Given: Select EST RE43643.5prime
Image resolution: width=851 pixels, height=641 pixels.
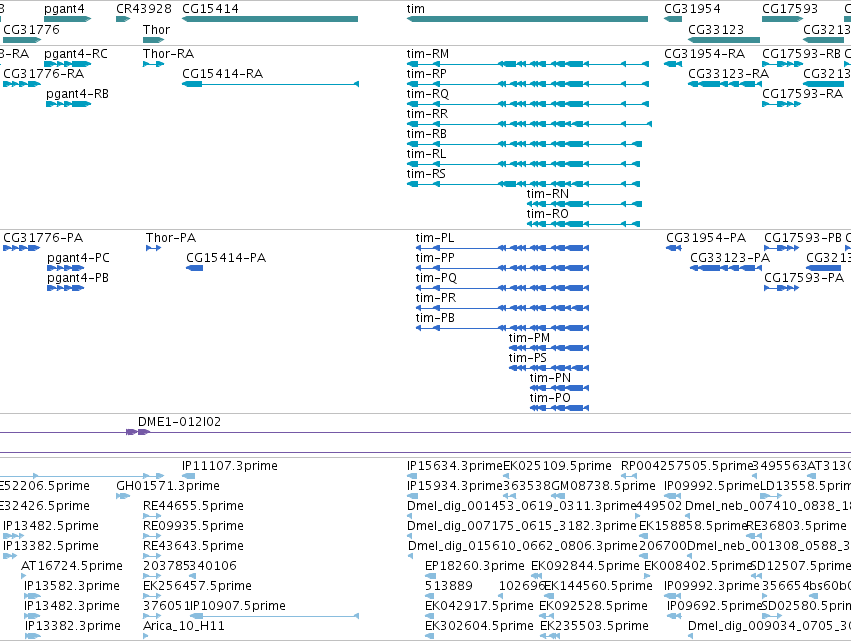Looking at the screenshot, I should (x=152, y=556).
